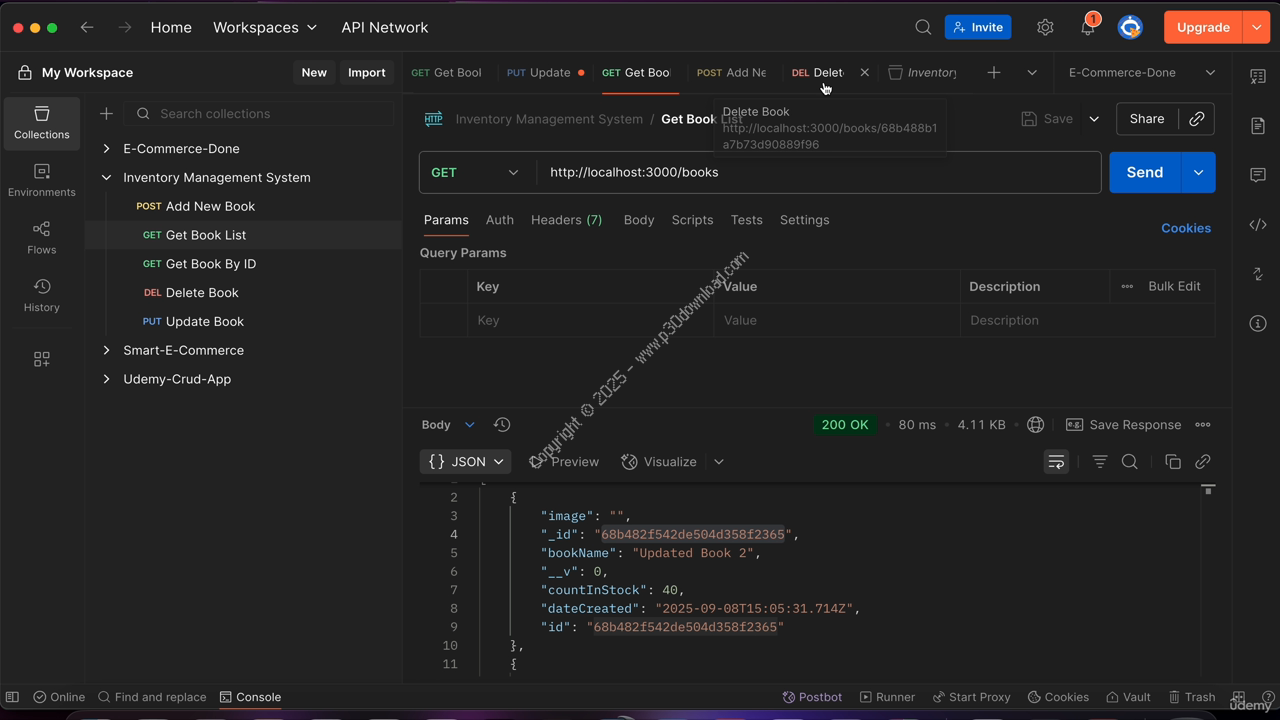The height and width of the screenshot is (720, 1280).
Task: Search within the response body
Action: (1130, 462)
